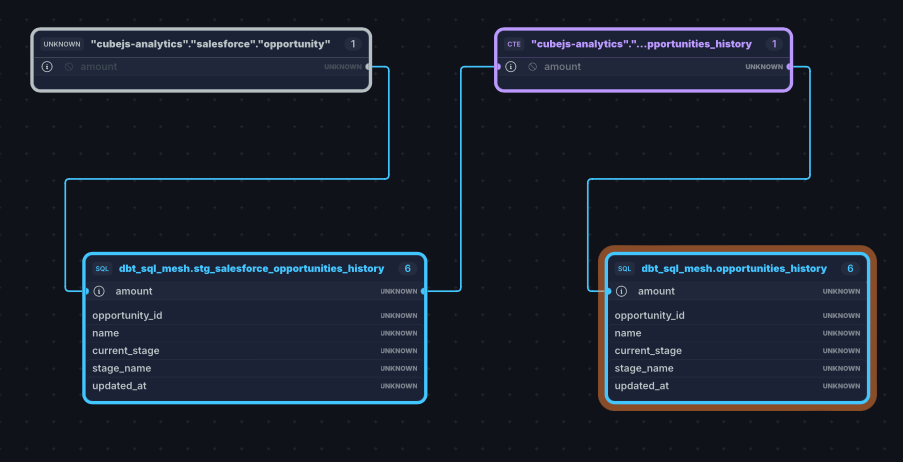
Task: Click info icon in stg_salesforce_opportunities_history amount row
Action: (99, 291)
